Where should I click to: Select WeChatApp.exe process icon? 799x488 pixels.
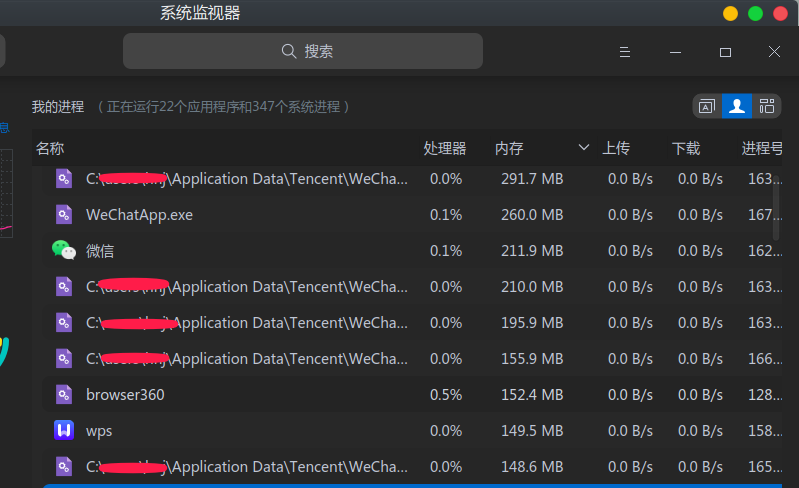[64, 214]
